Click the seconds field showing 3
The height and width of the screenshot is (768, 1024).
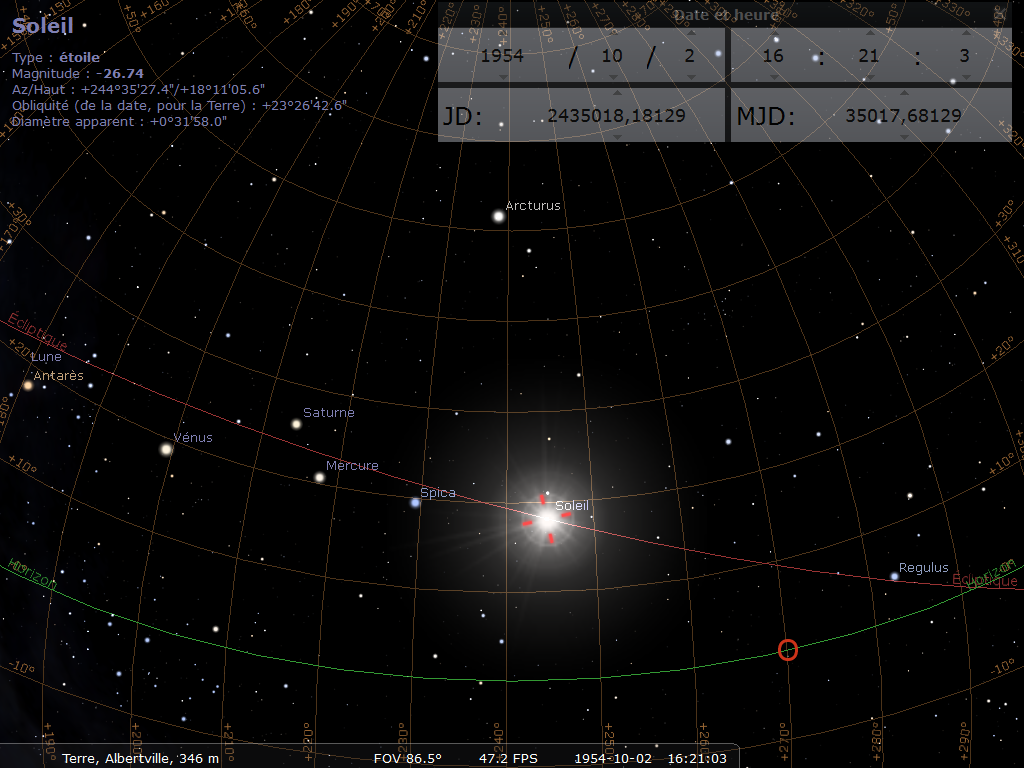963,56
